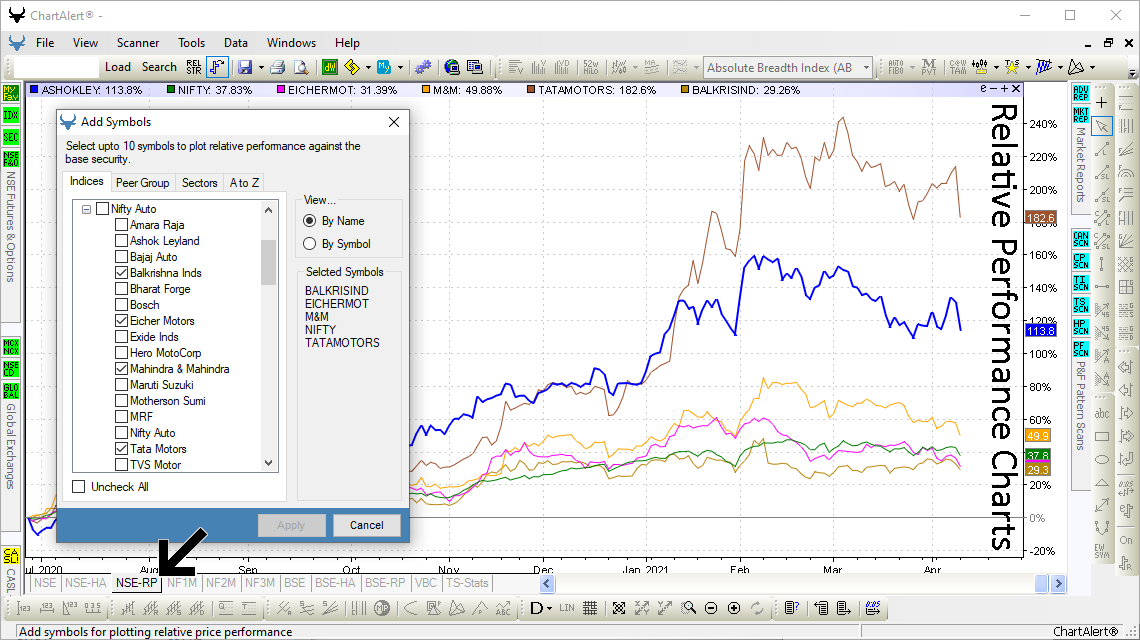Click the circled plus zoom-in icon
The height and width of the screenshot is (640, 1140).
pos(734,608)
